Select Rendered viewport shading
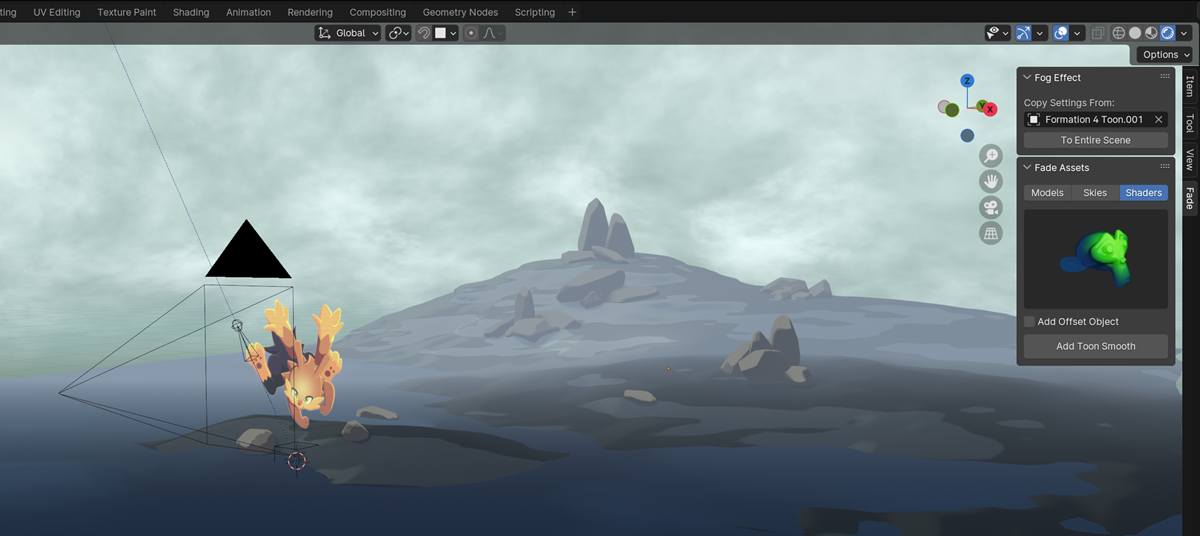The image size is (1200, 536). [1167, 33]
